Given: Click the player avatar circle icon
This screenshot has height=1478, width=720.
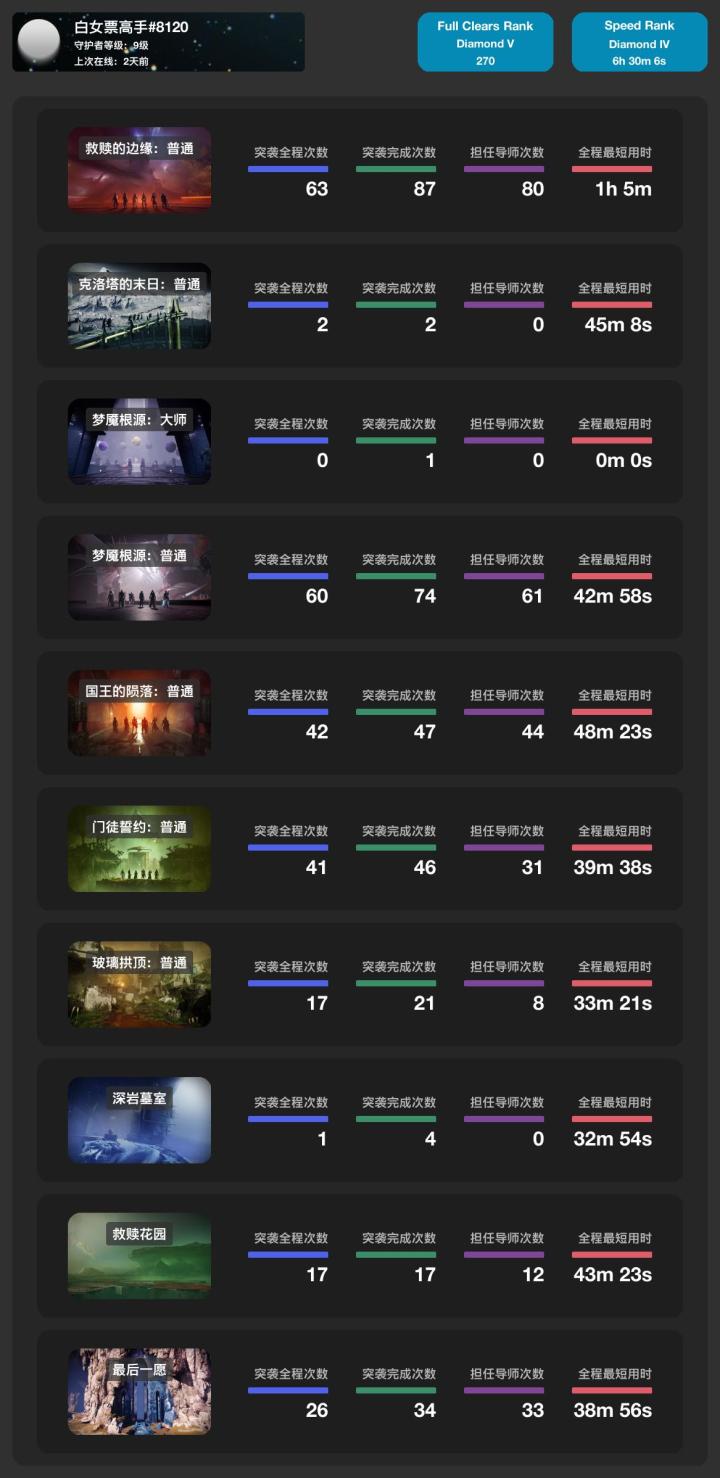Looking at the screenshot, I should (39, 41).
